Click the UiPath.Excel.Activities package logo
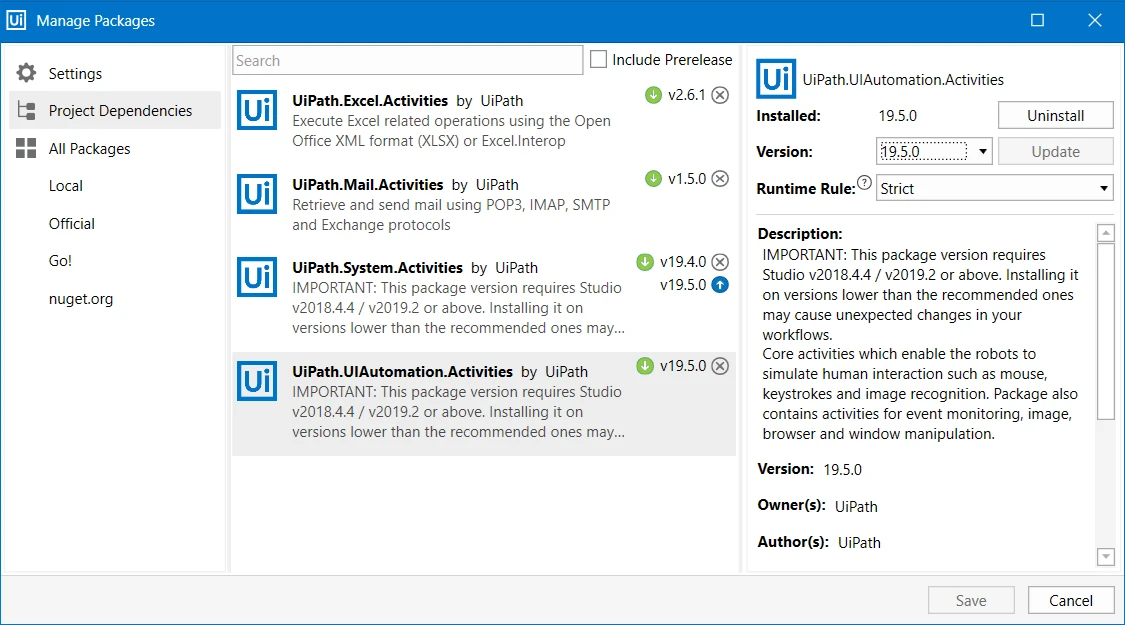Viewport: 1125px width, 625px height. 257,110
